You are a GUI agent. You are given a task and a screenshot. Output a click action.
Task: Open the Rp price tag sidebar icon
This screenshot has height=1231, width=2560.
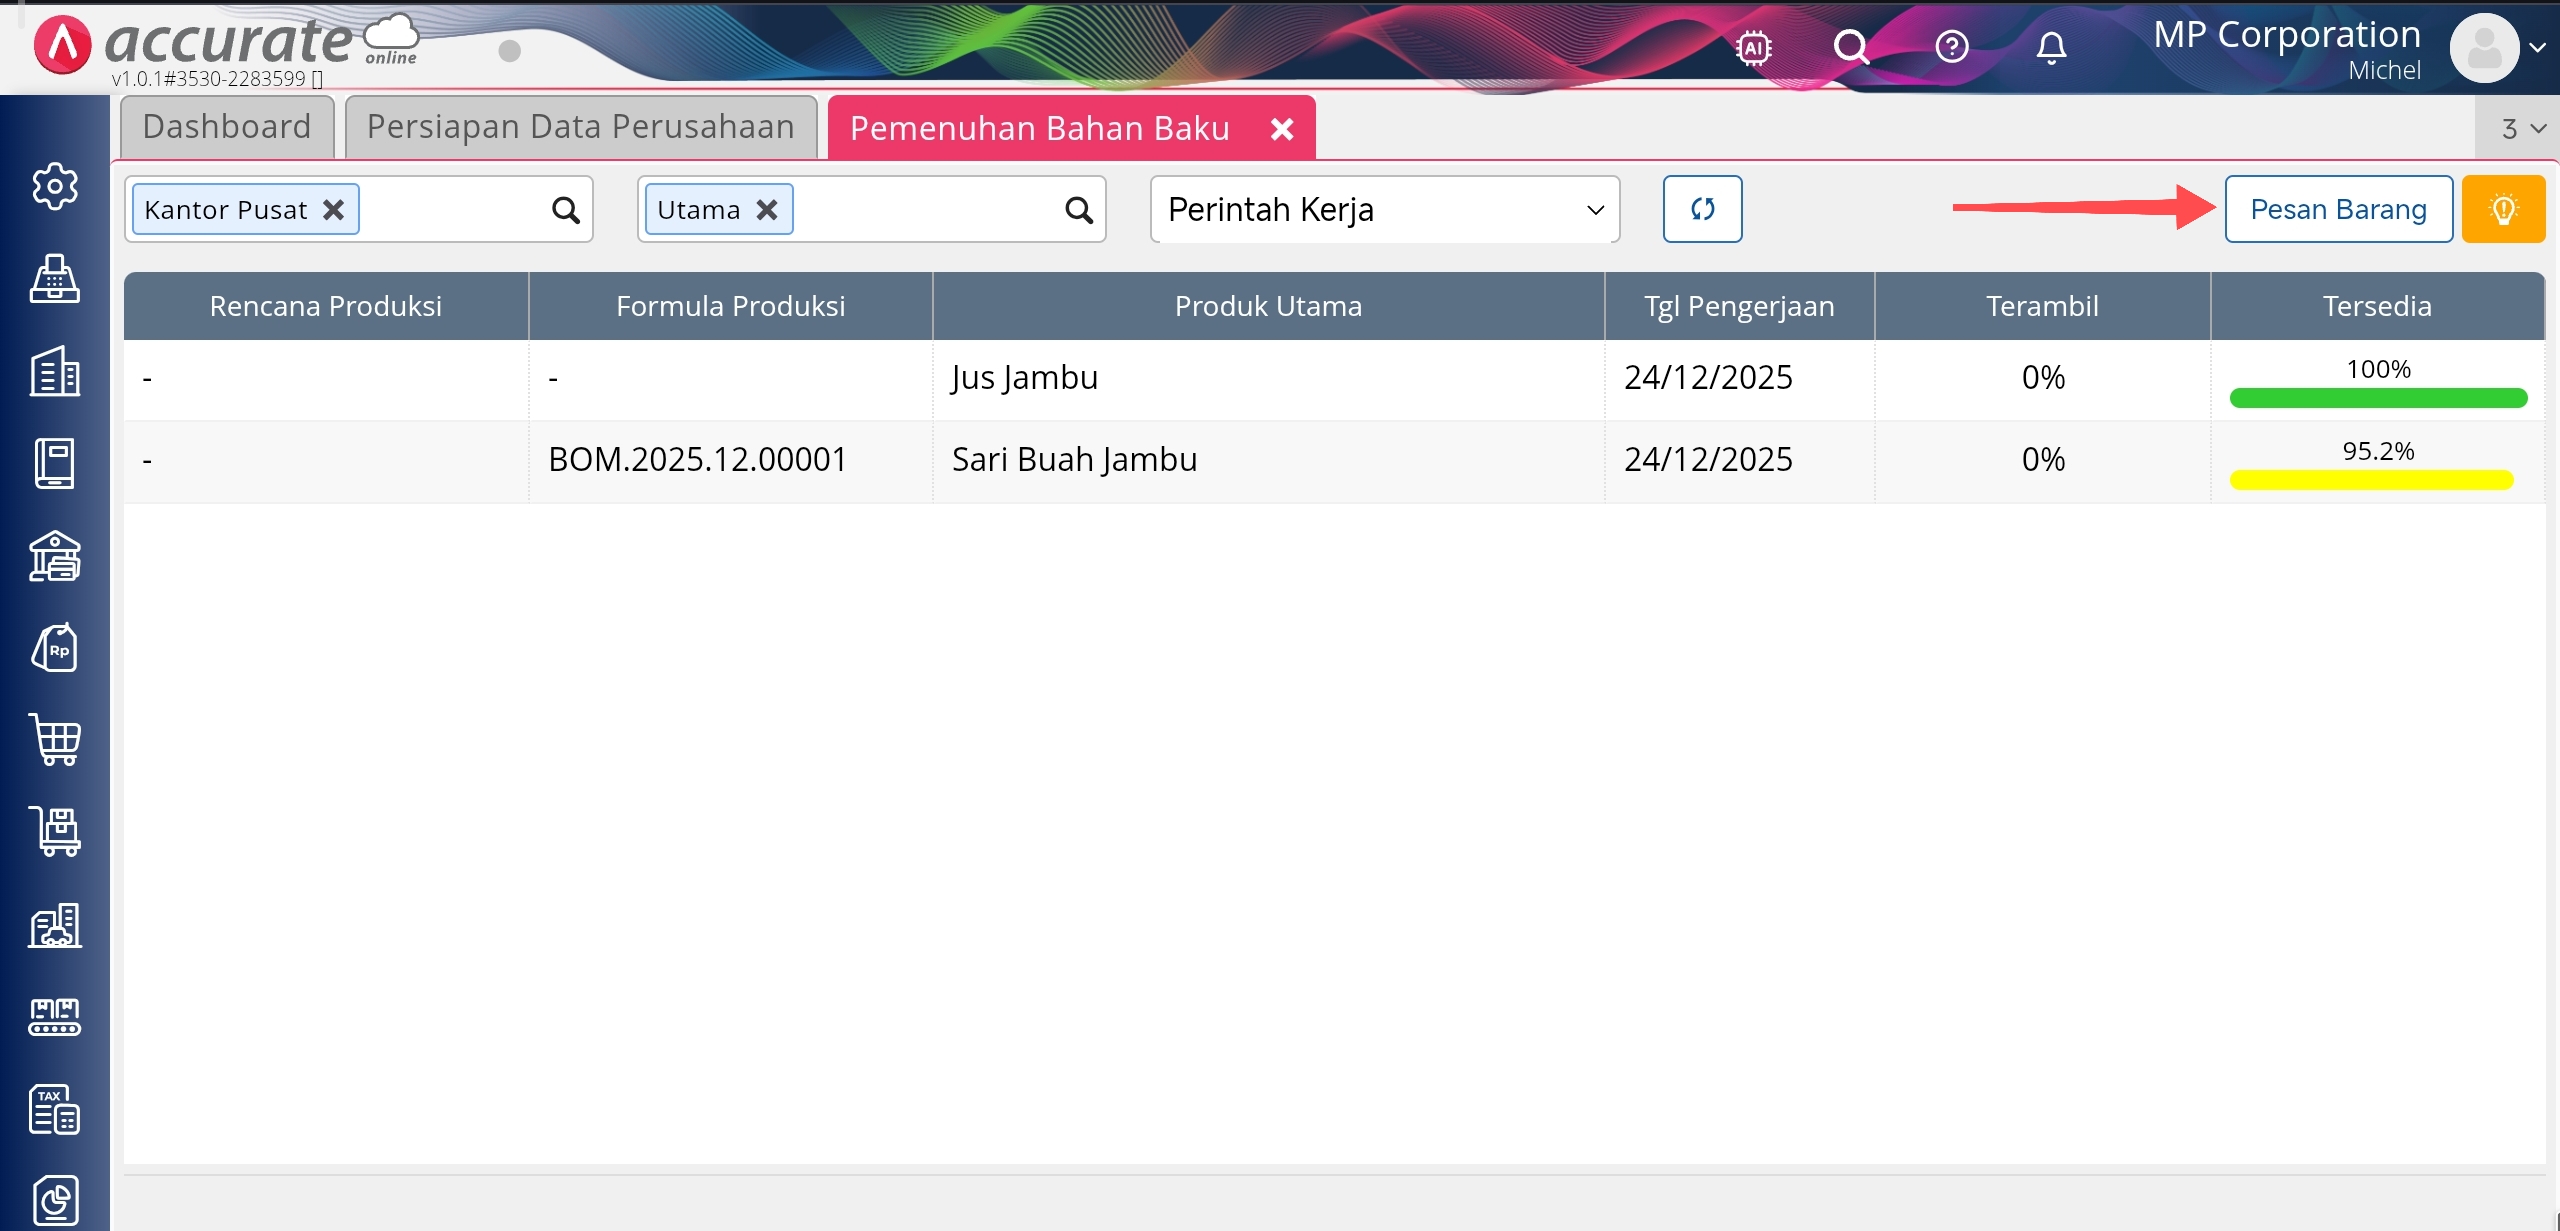point(54,648)
